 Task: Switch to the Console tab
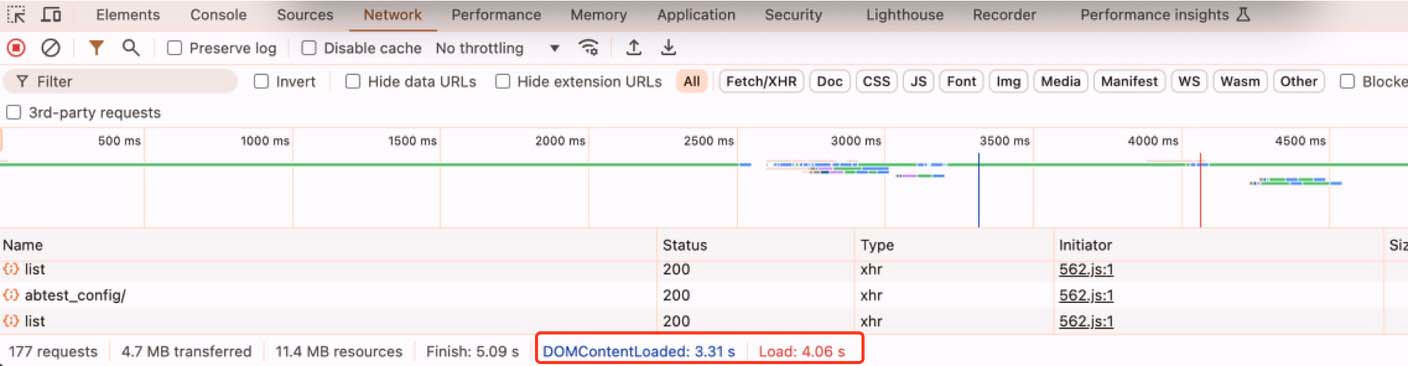(218, 15)
